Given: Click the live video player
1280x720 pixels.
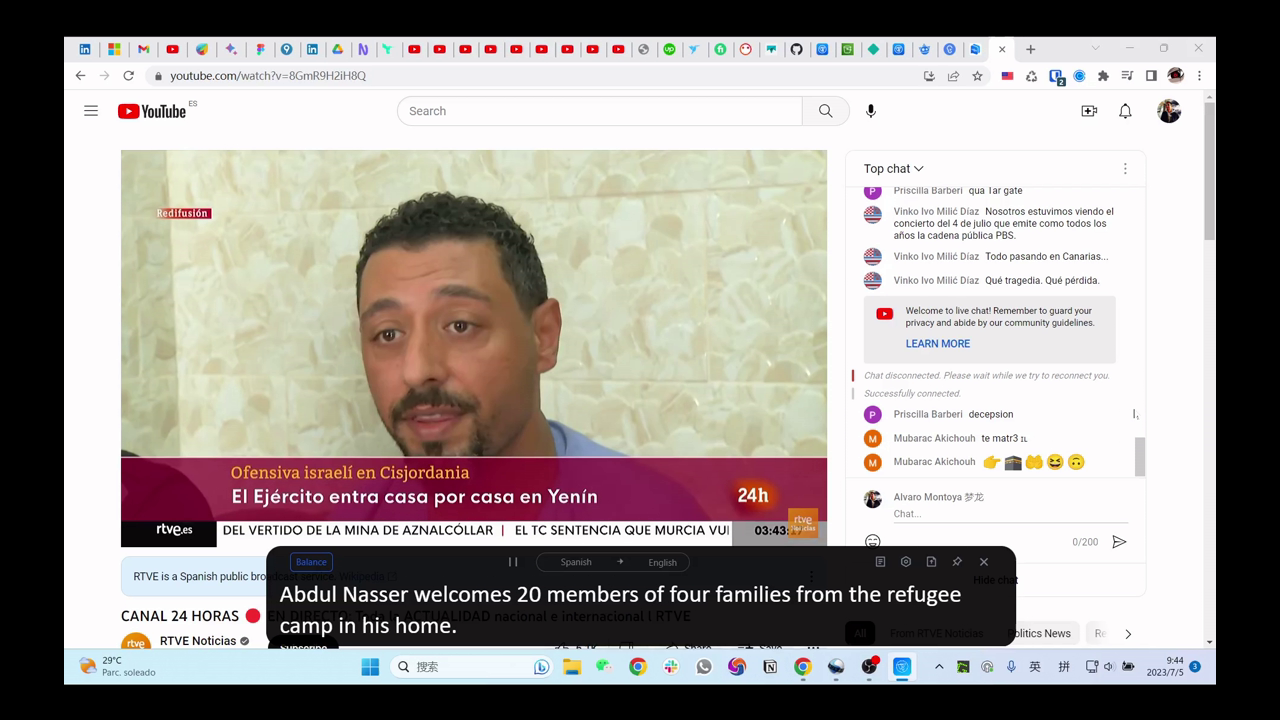Looking at the screenshot, I should 474,348.
